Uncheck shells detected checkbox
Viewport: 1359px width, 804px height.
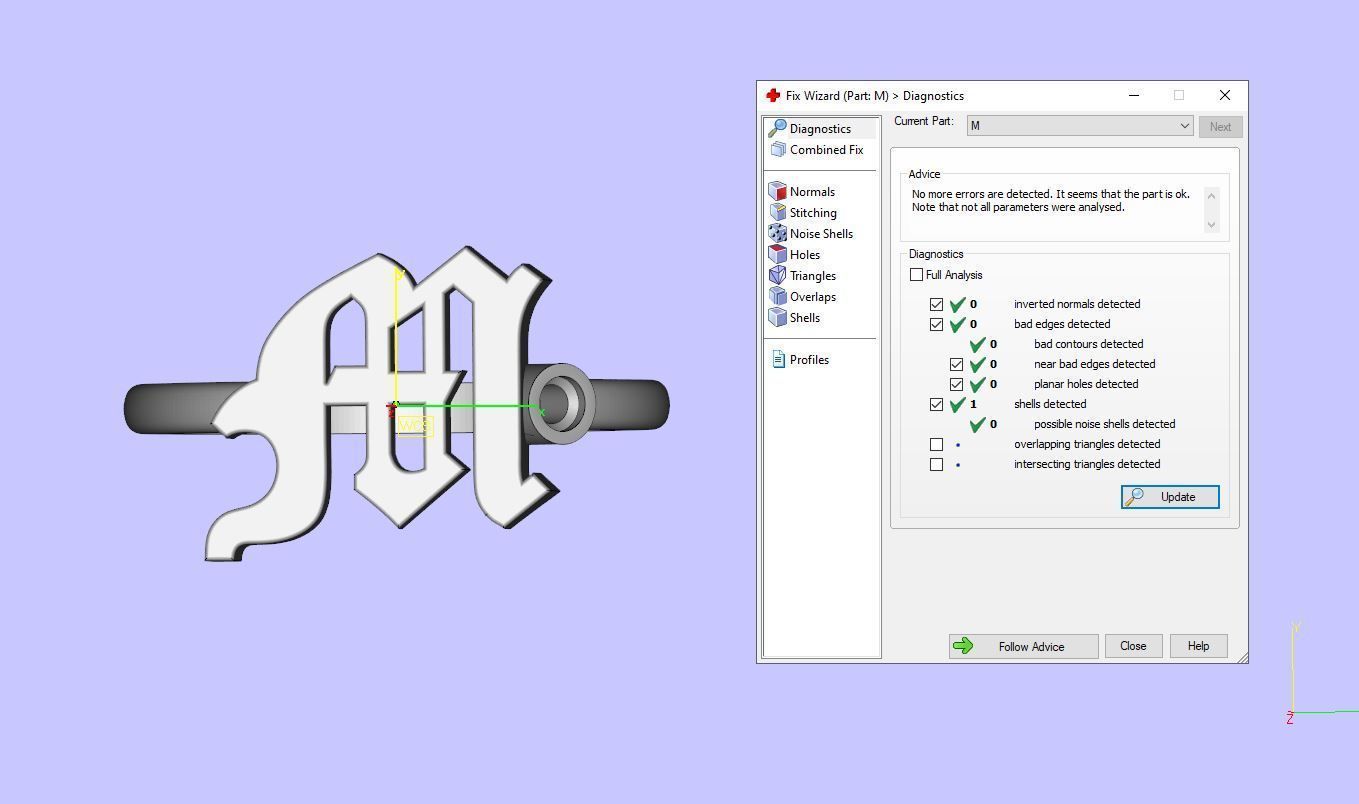point(936,404)
